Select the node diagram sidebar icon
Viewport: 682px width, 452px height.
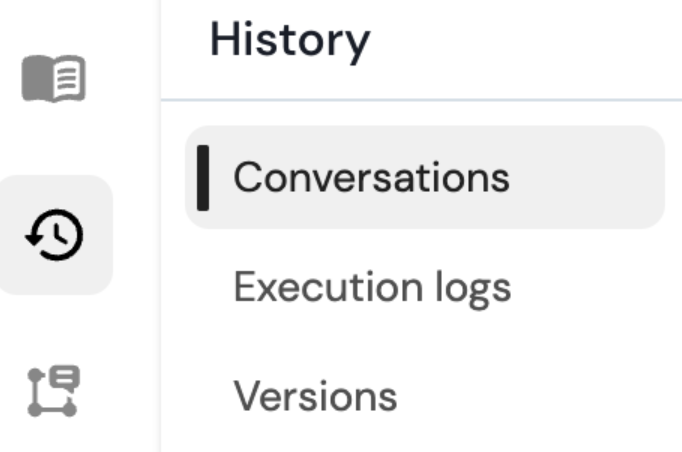[54, 391]
